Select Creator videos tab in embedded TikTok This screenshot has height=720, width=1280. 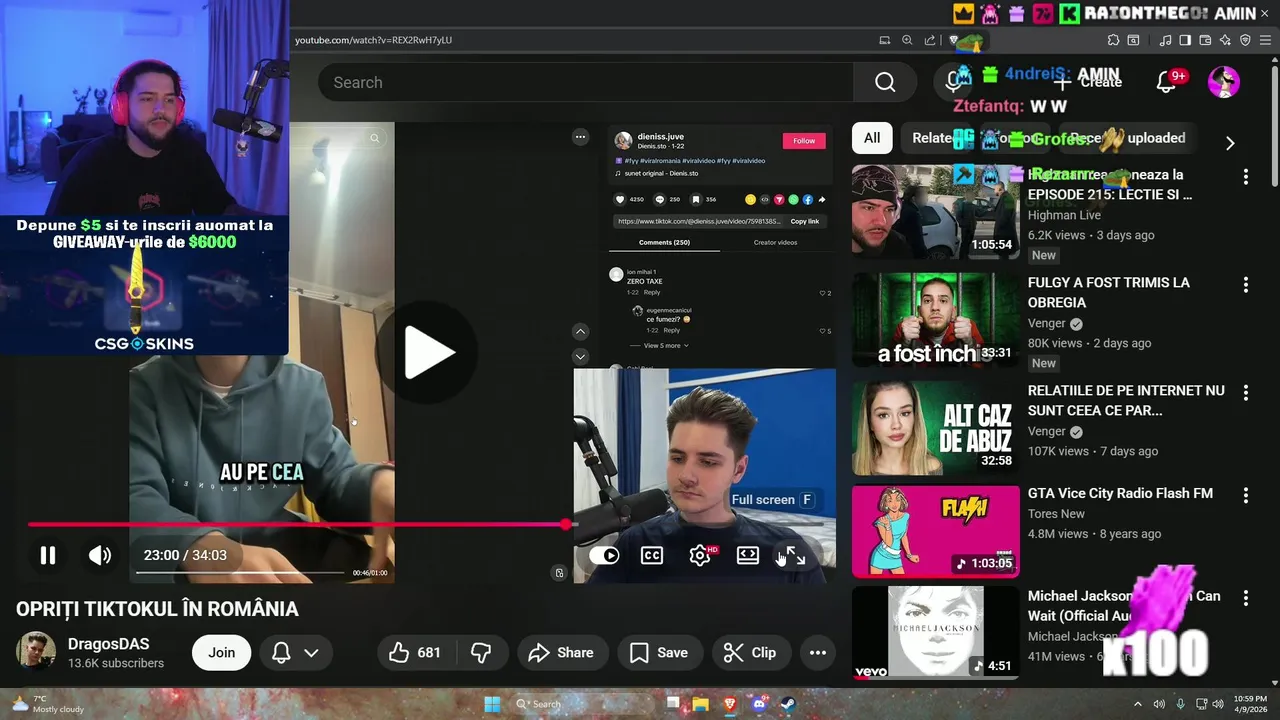(775, 242)
